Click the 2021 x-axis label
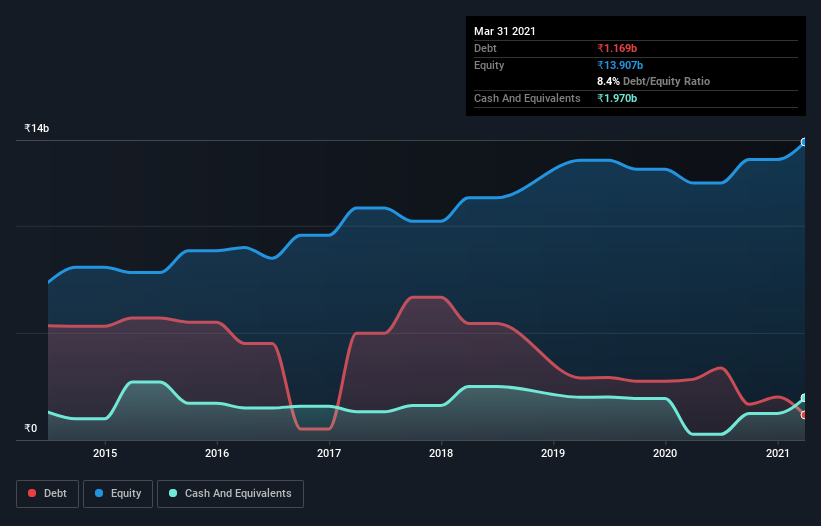This screenshot has width=821, height=526. 778,453
